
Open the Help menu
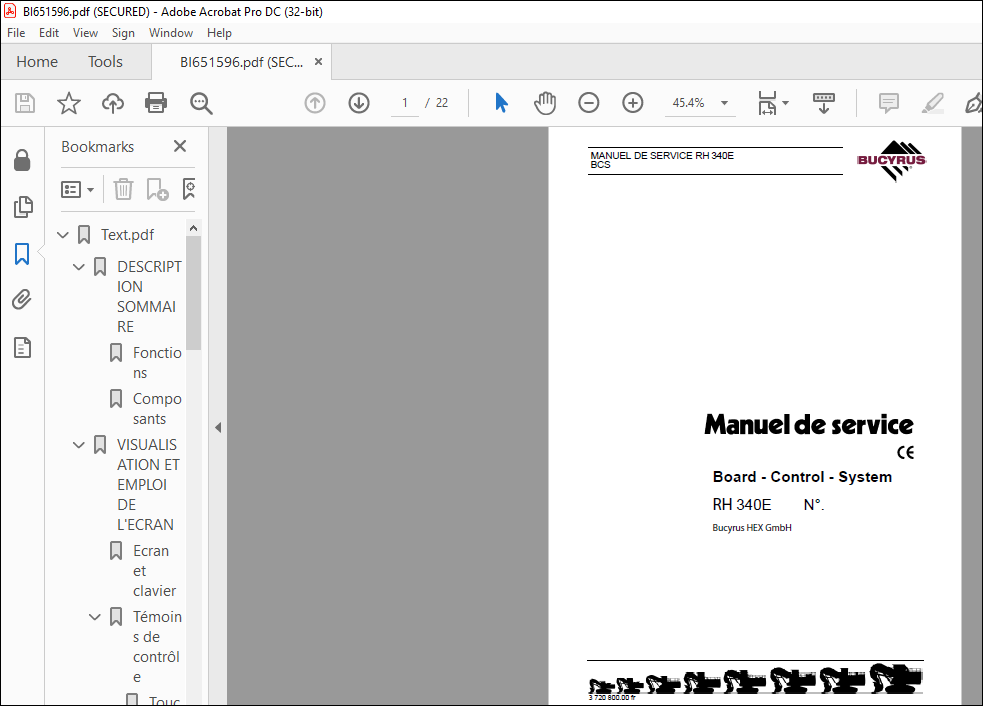(x=219, y=33)
